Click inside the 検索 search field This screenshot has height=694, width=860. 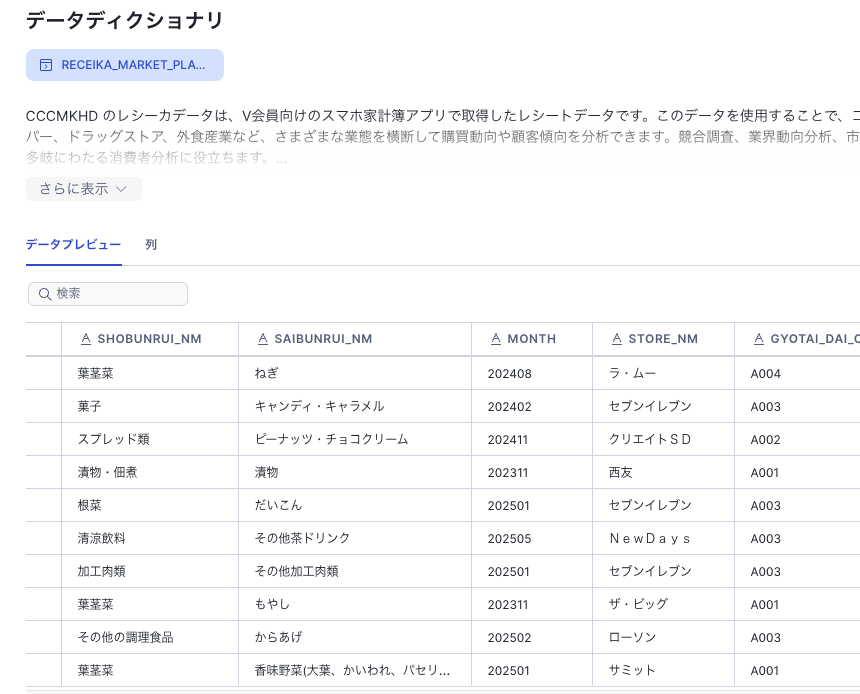107,294
